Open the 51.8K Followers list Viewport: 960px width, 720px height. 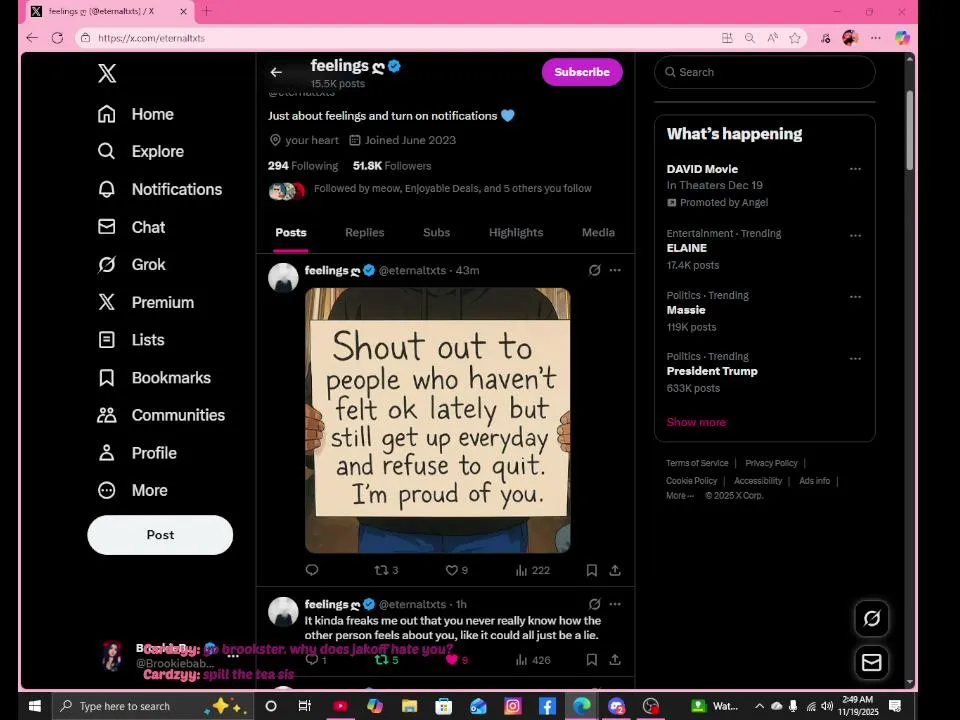click(392, 166)
